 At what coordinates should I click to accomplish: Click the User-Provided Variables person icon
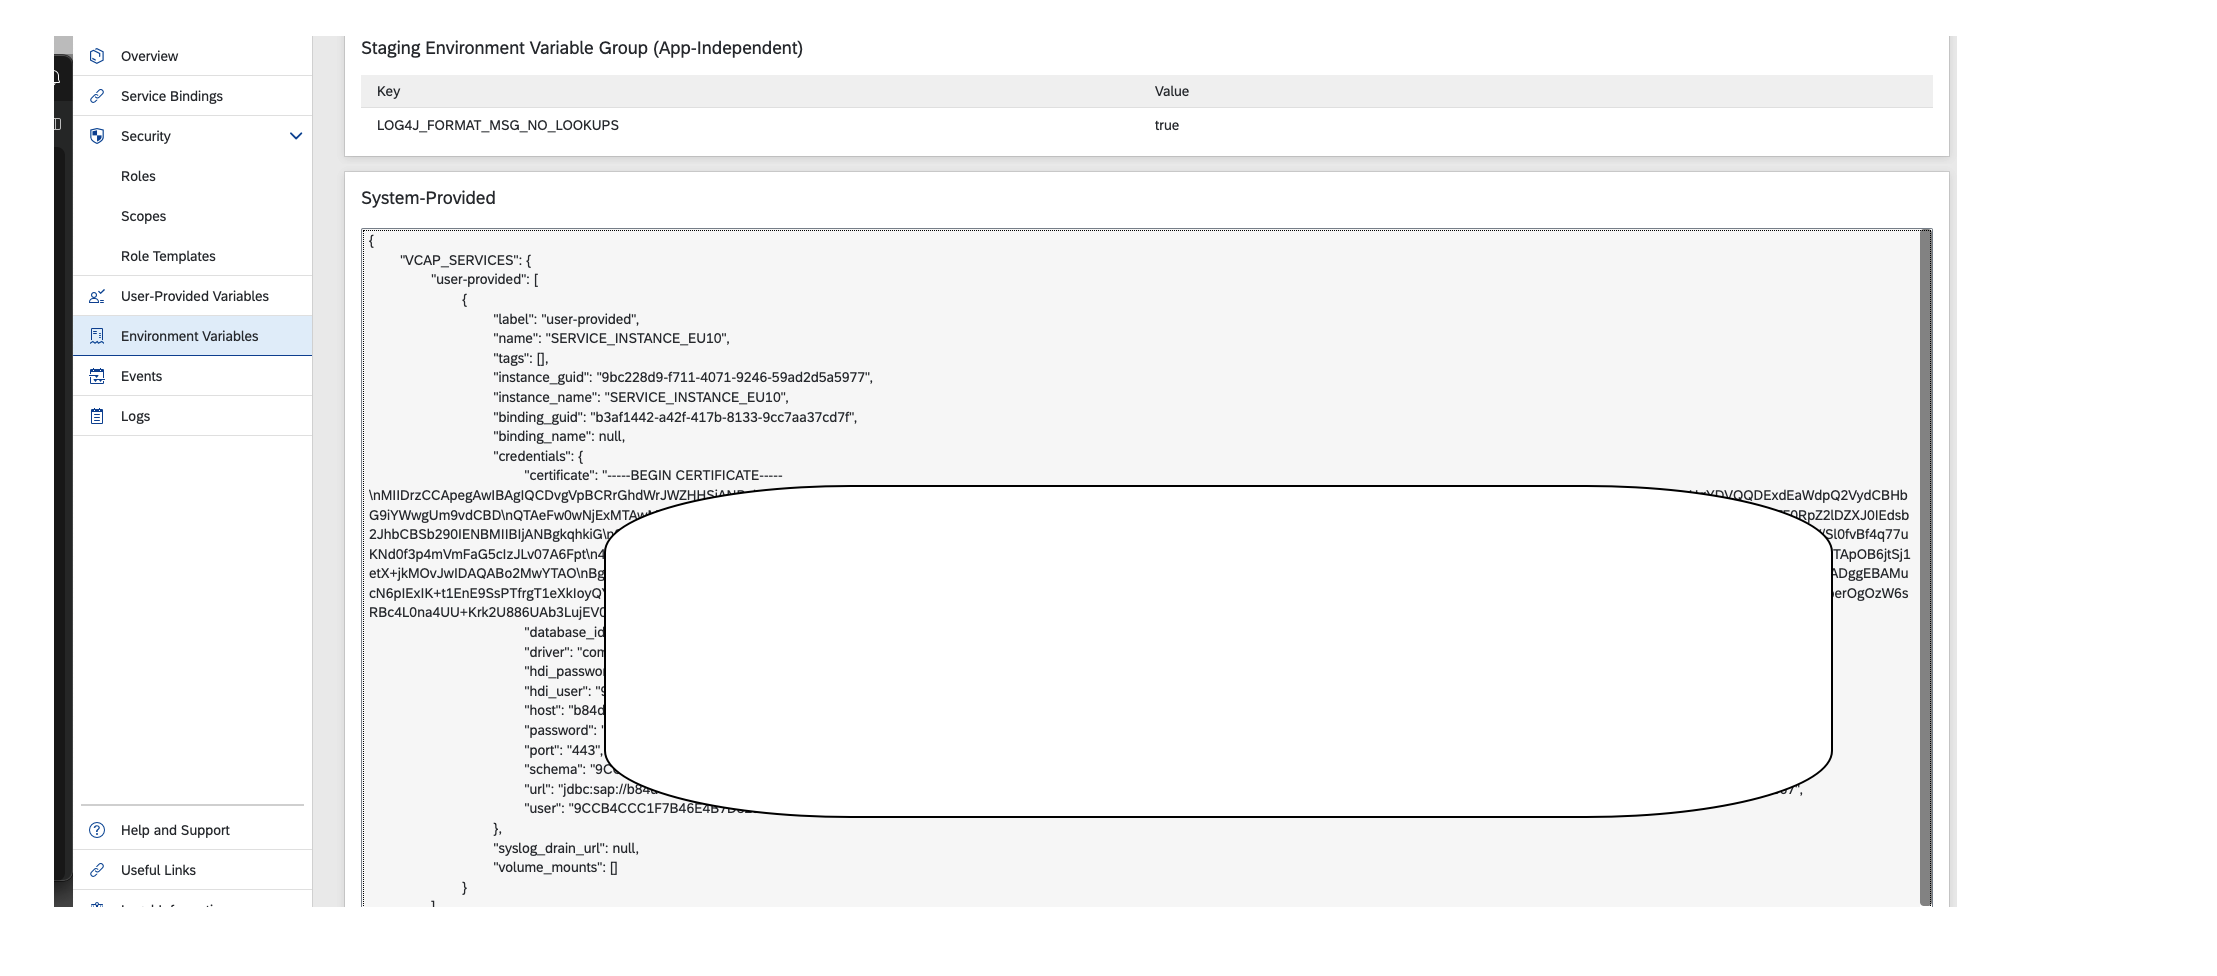point(97,296)
